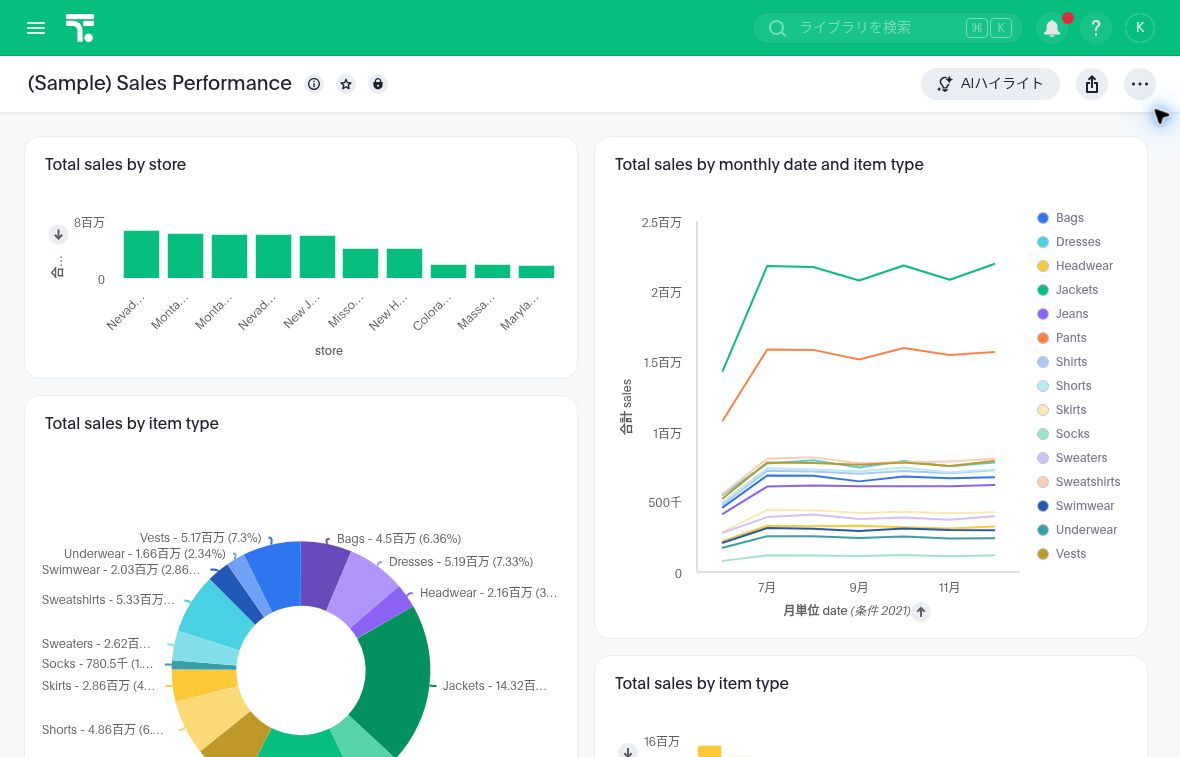Click the Shorts - 4.86 donut label
The width and height of the screenshot is (1180, 757).
[102, 730]
